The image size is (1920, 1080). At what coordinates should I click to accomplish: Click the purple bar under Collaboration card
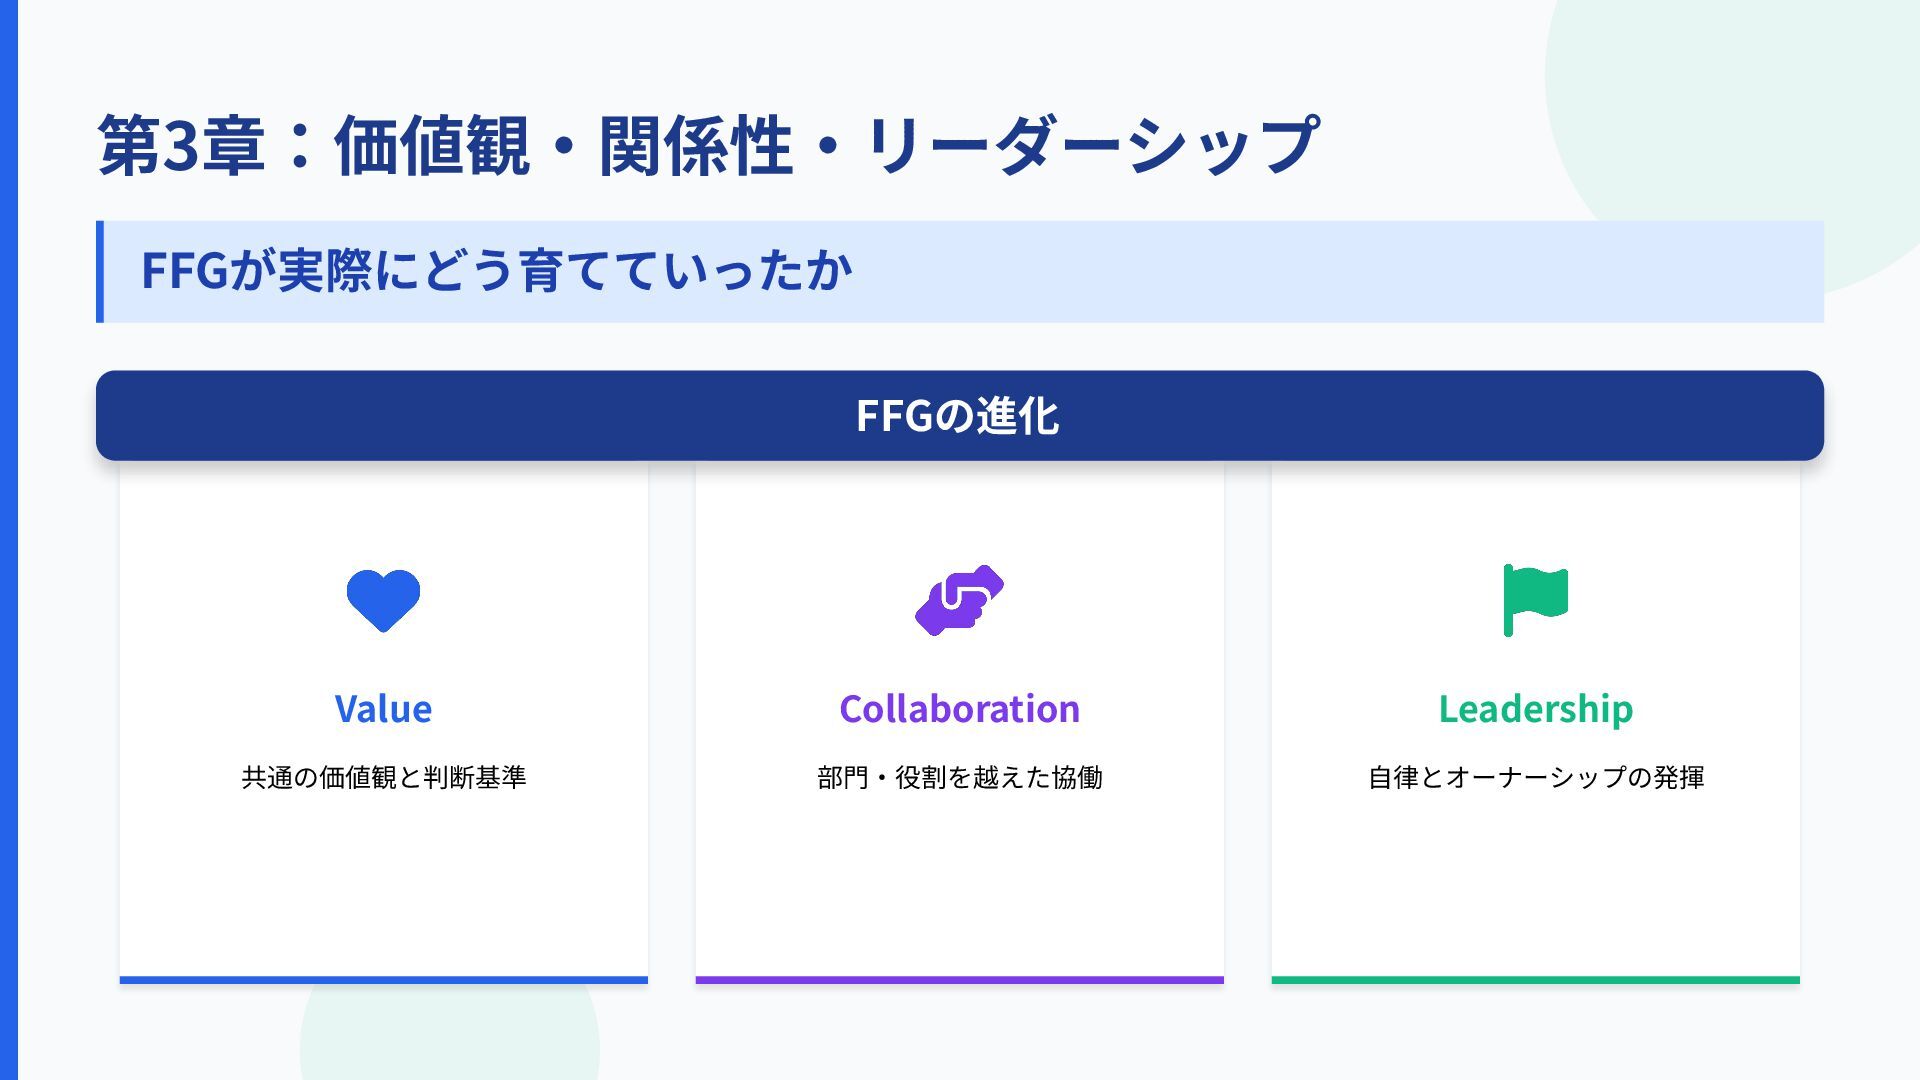pos(959,980)
